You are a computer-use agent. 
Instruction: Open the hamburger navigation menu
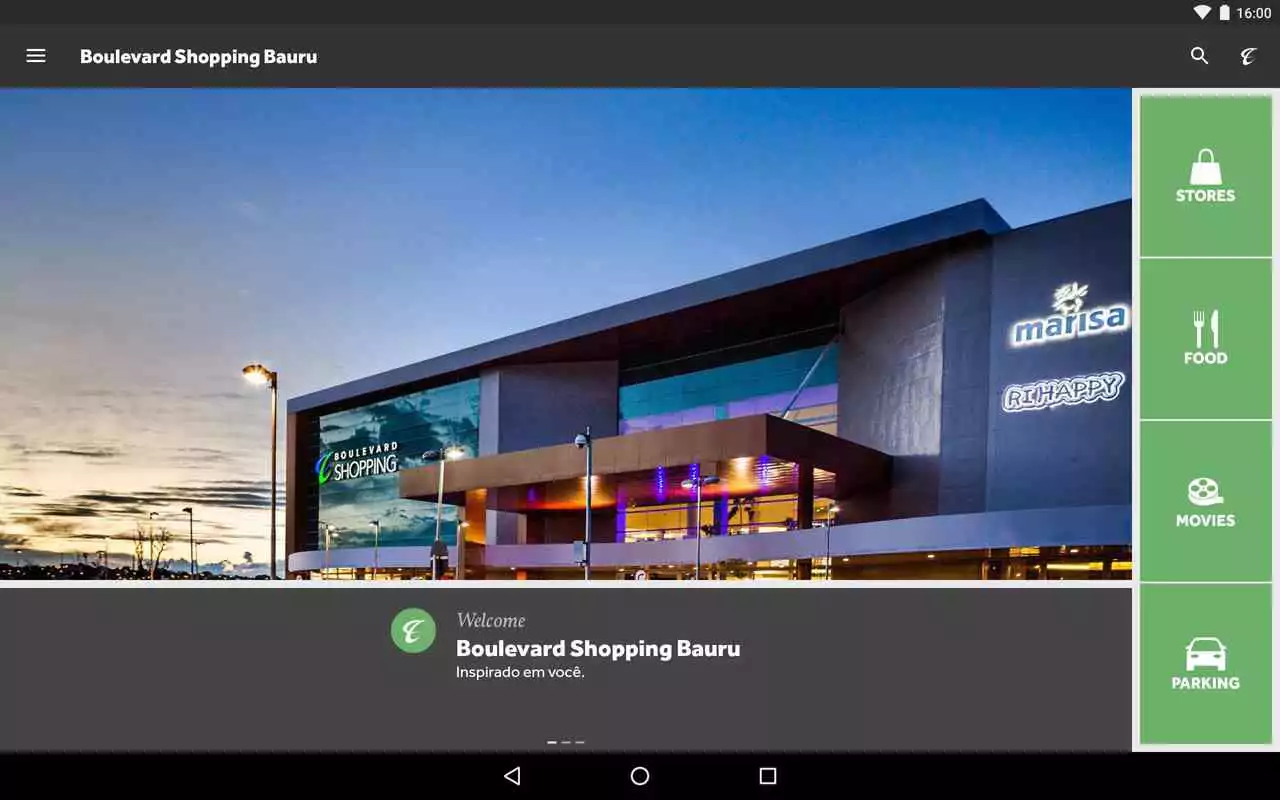(x=36, y=56)
